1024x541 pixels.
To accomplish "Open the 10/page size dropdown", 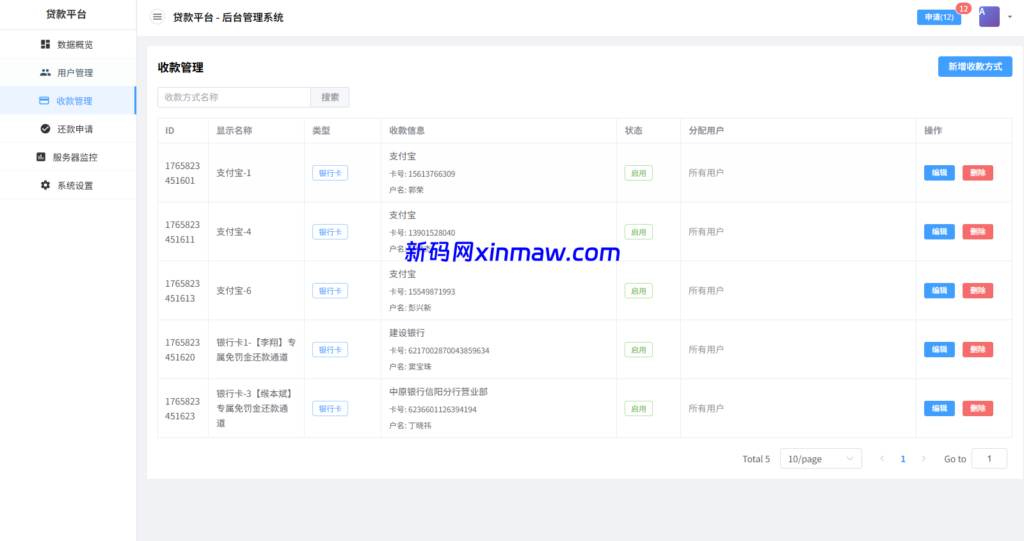I will (820, 459).
